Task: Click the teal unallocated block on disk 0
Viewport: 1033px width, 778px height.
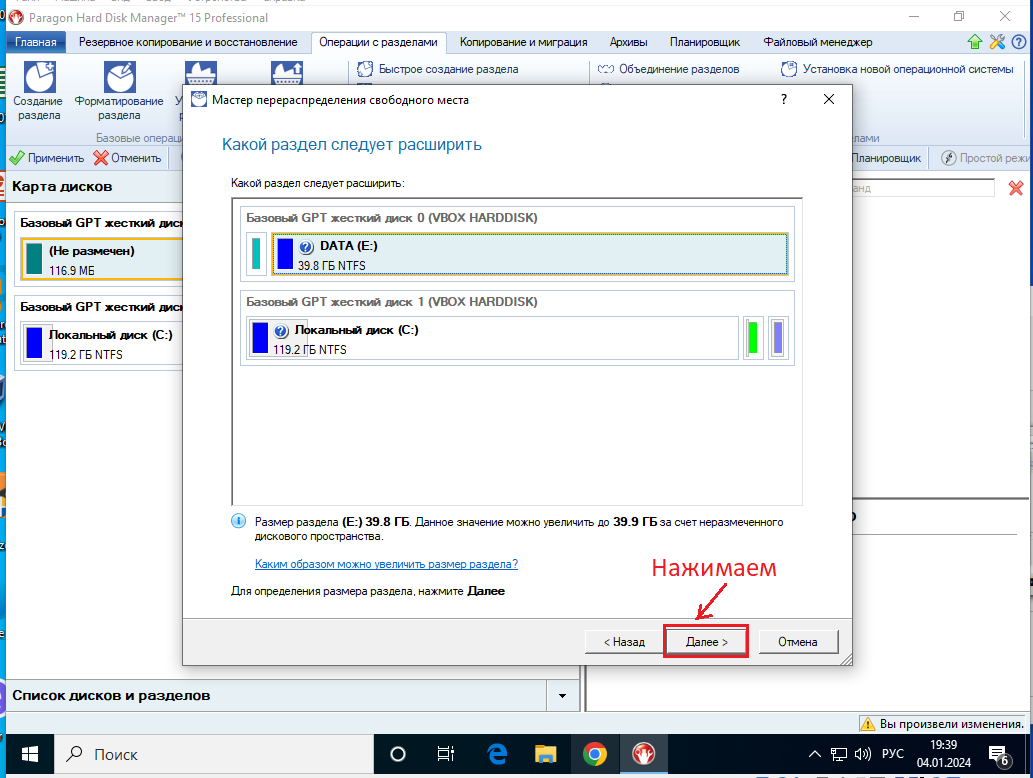Action: coord(256,254)
